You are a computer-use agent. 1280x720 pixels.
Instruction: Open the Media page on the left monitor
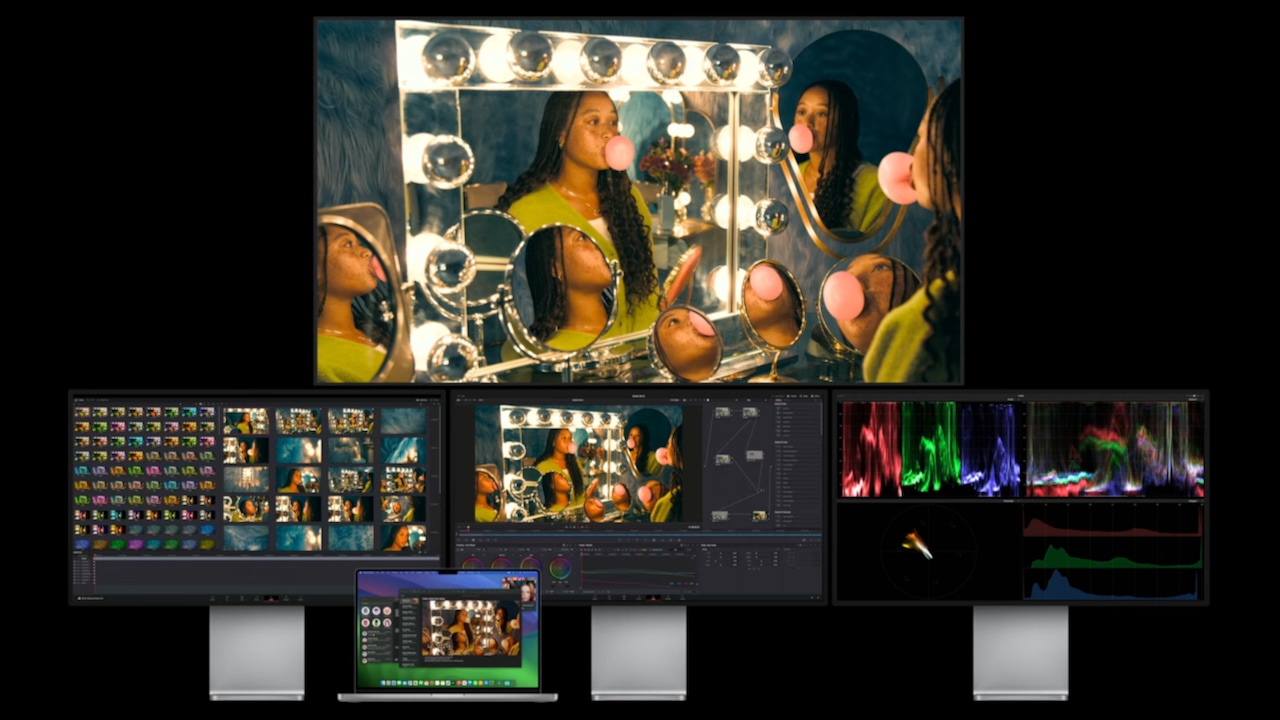pos(212,598)
